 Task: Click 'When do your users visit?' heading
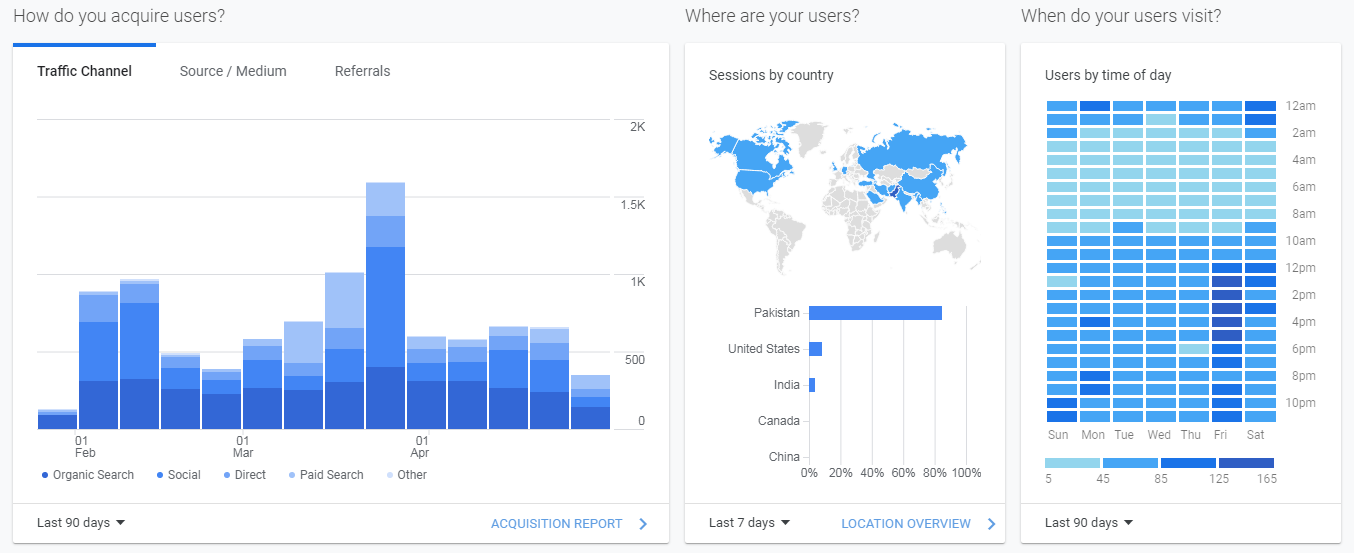pyautogui.click(x=1121, y=16)
